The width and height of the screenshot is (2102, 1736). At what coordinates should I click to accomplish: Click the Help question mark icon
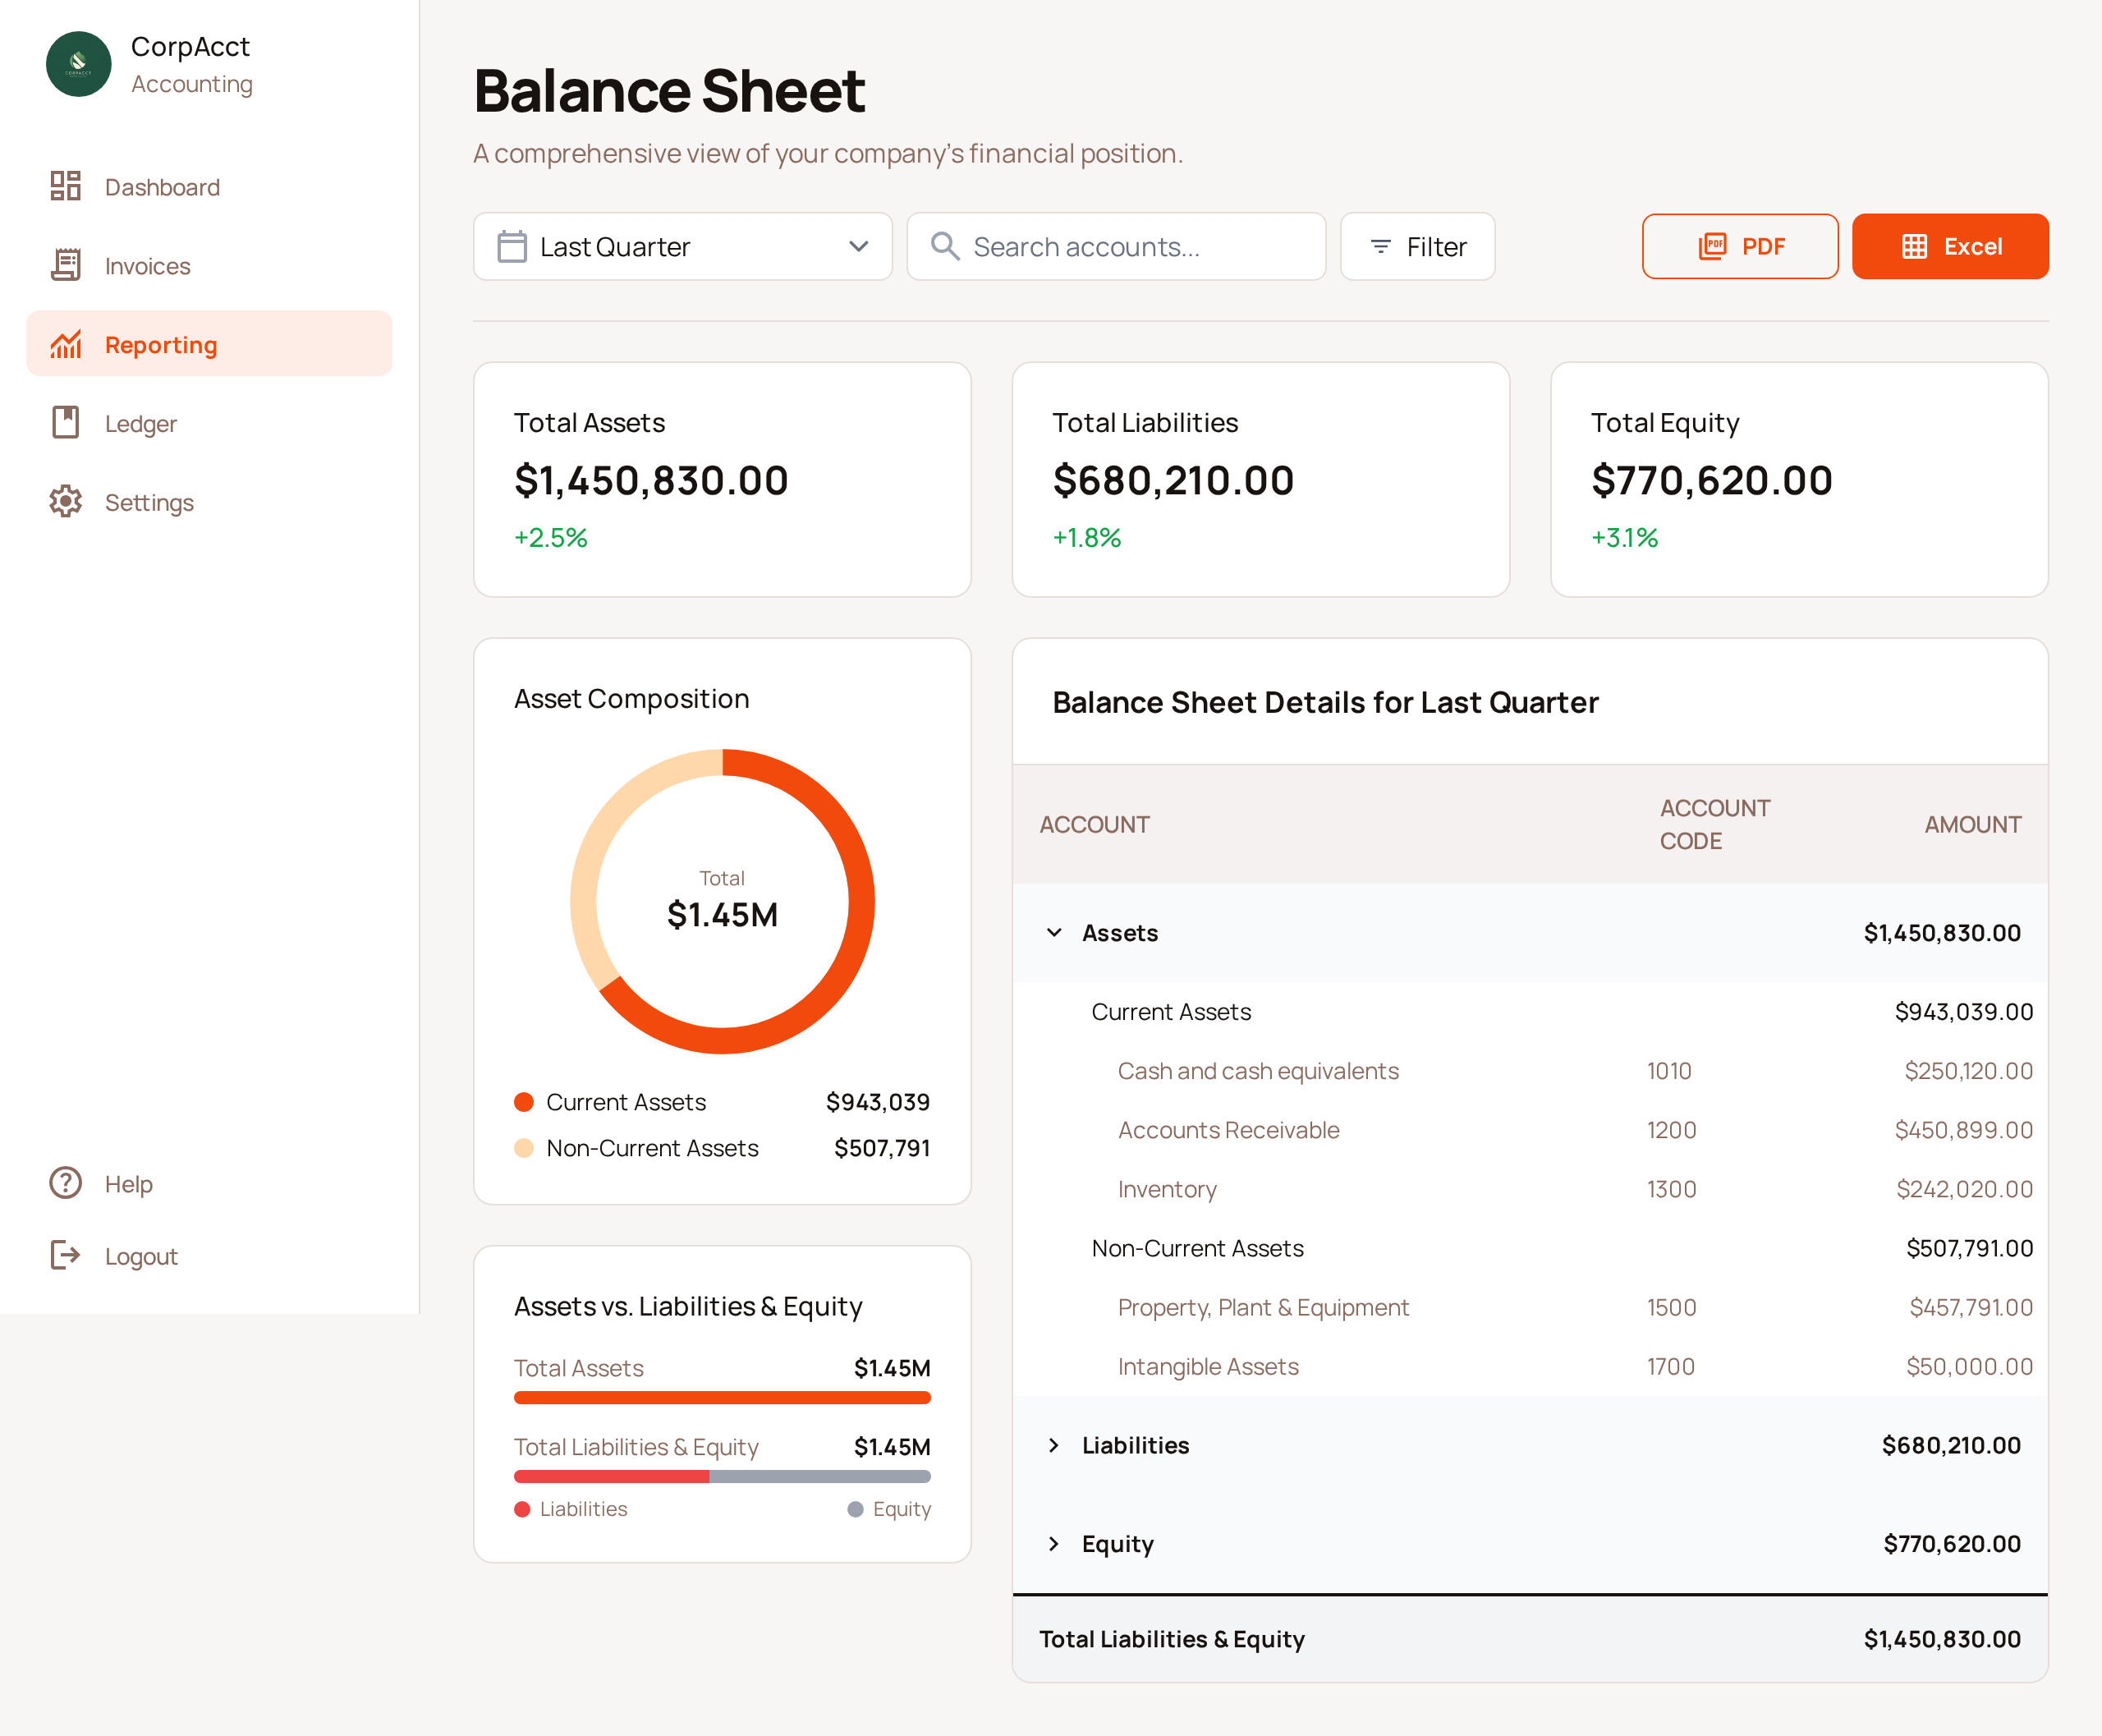(x=66, y=1183)
